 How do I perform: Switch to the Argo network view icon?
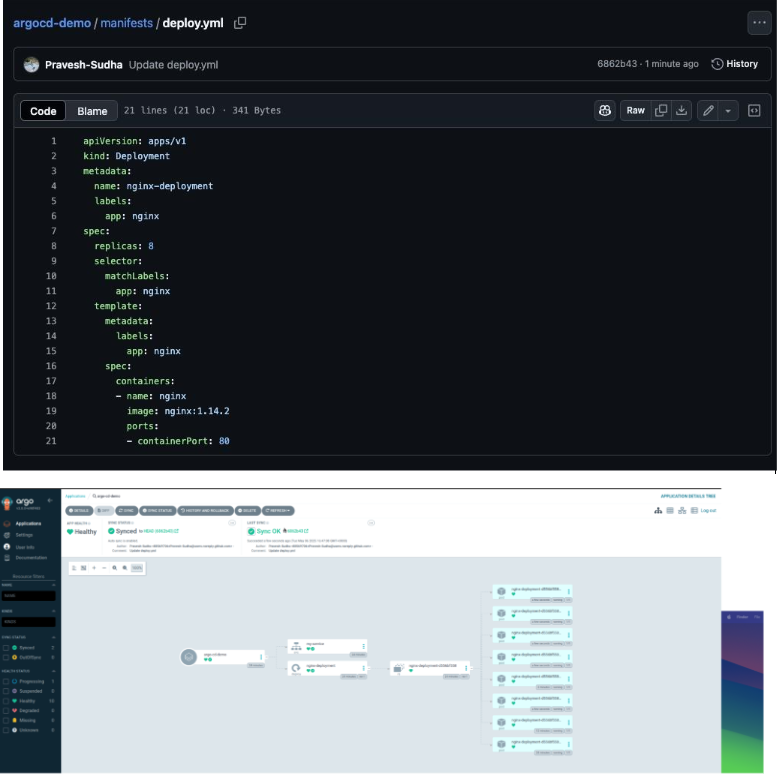click(x=681, y=511)
